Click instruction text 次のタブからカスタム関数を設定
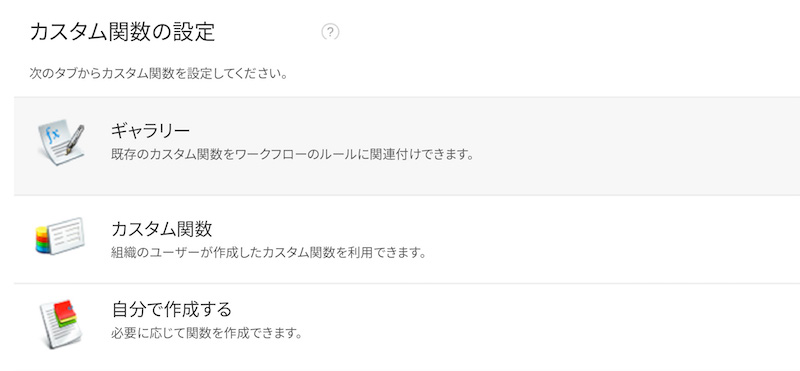 (x=158, y=73)
